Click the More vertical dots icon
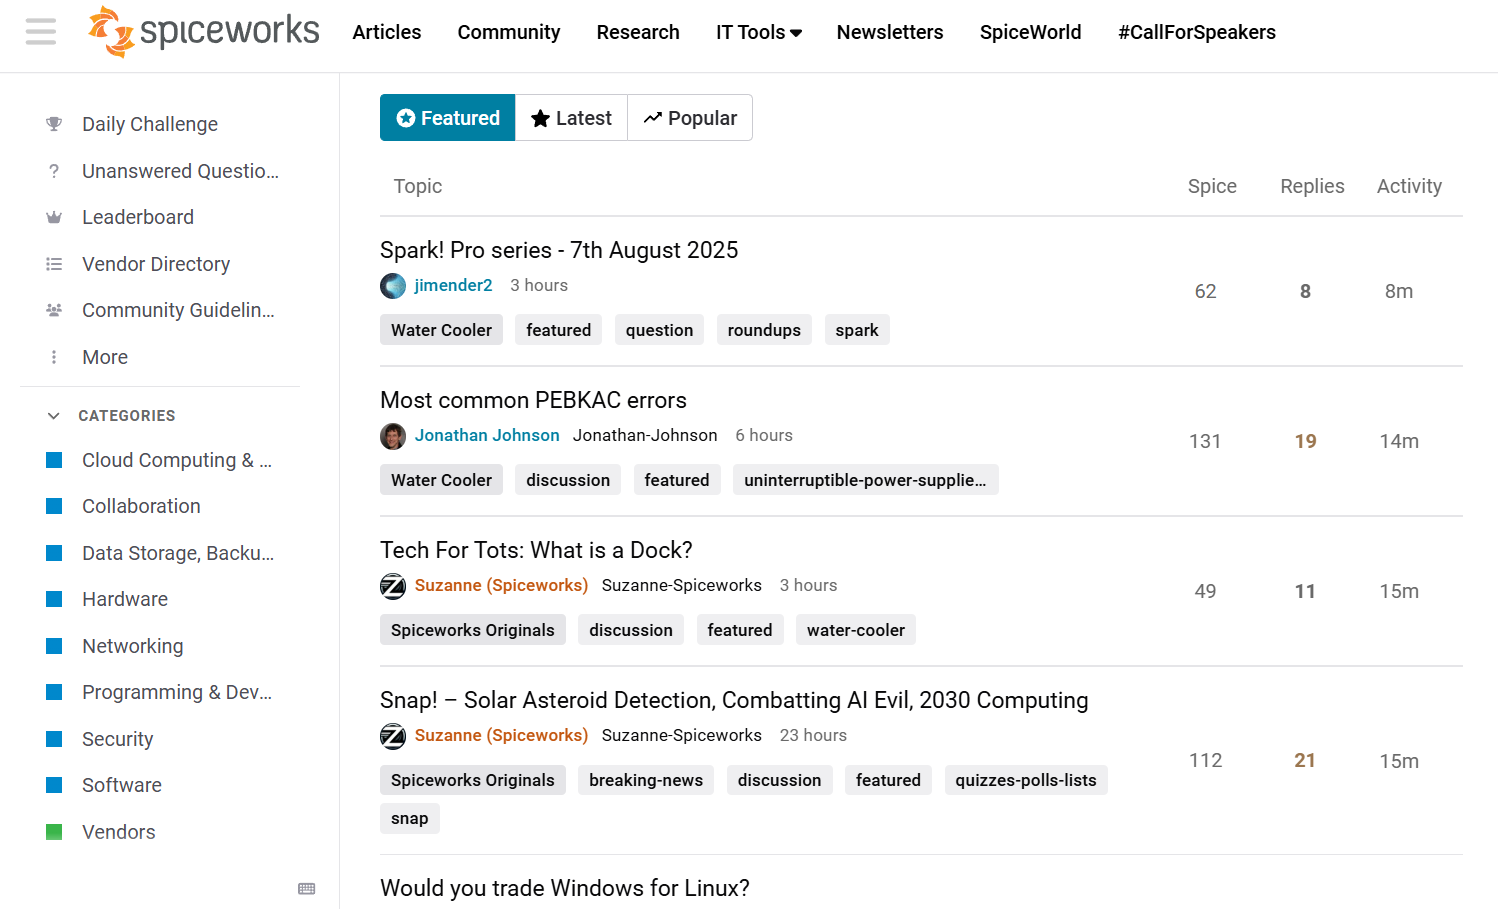The height and width of the screenshot is (909, 1498). tap(54, 357)
